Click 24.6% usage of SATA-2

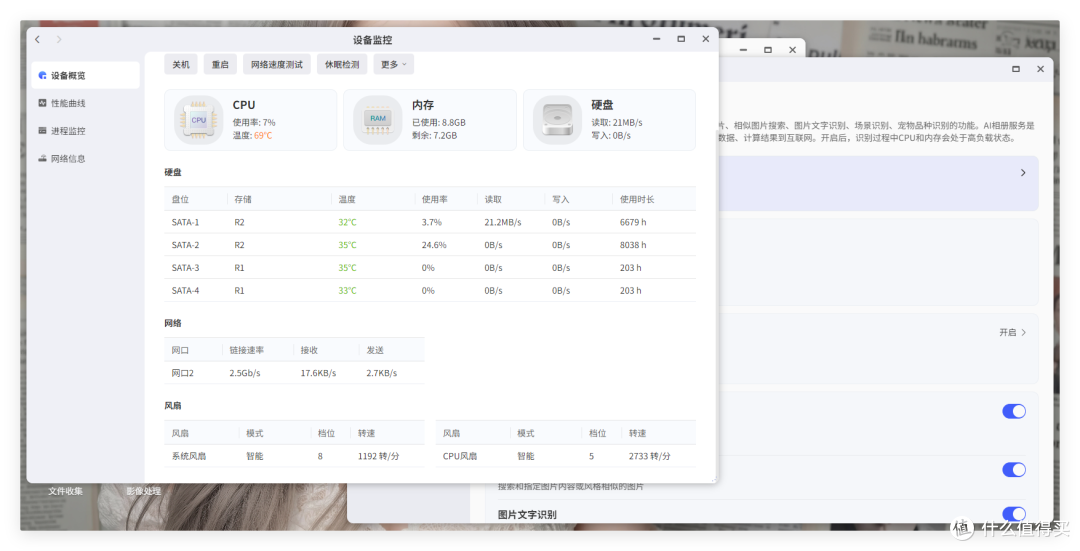[434, 245]
